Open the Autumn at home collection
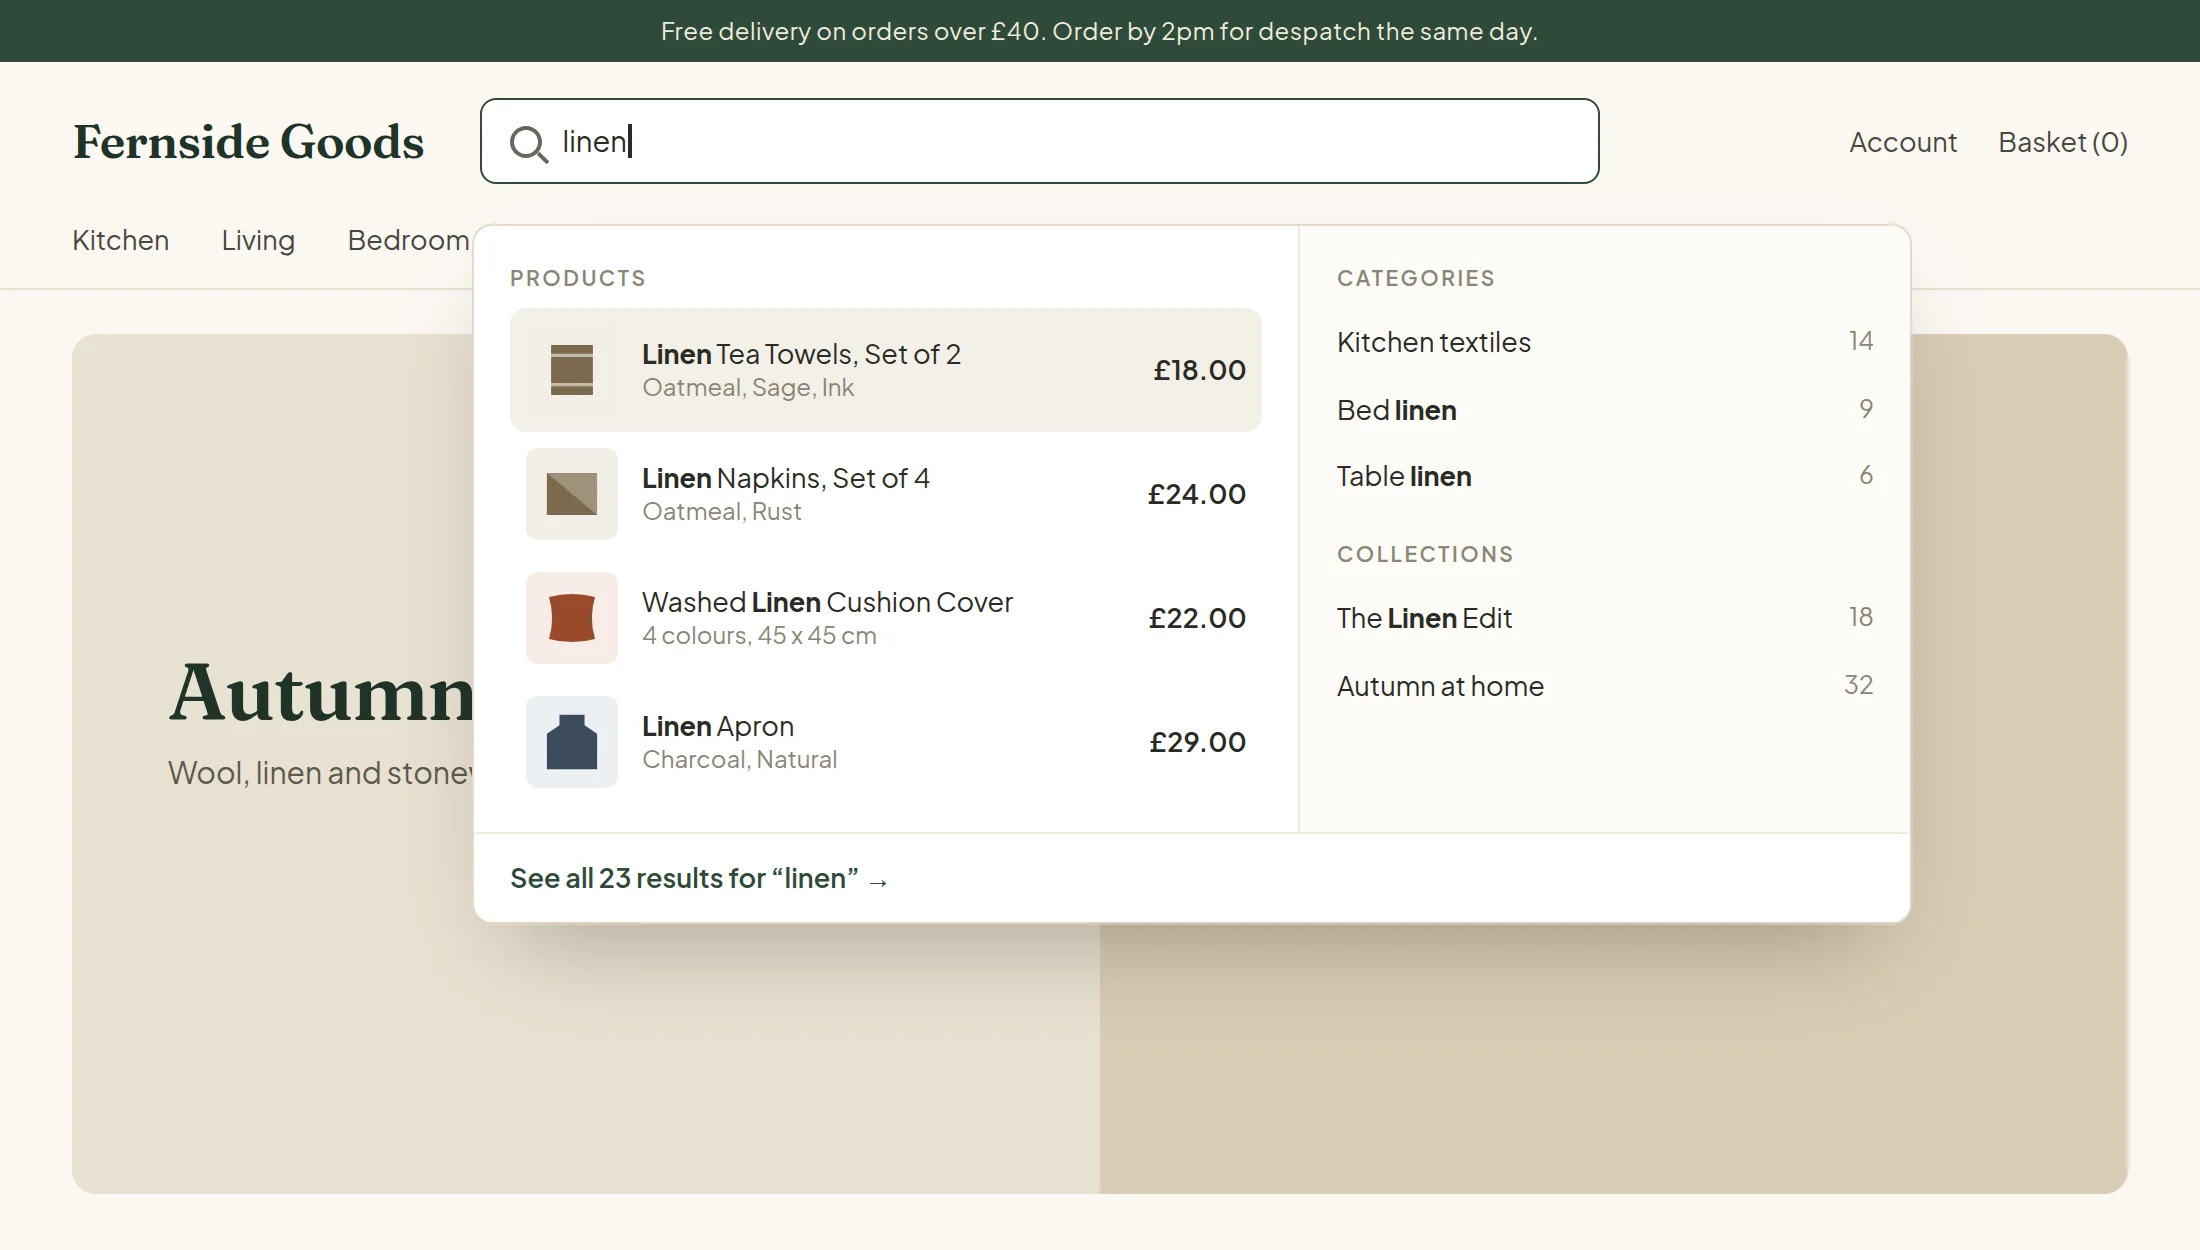This screenshot has height=1250, width=2200. 1605,686
